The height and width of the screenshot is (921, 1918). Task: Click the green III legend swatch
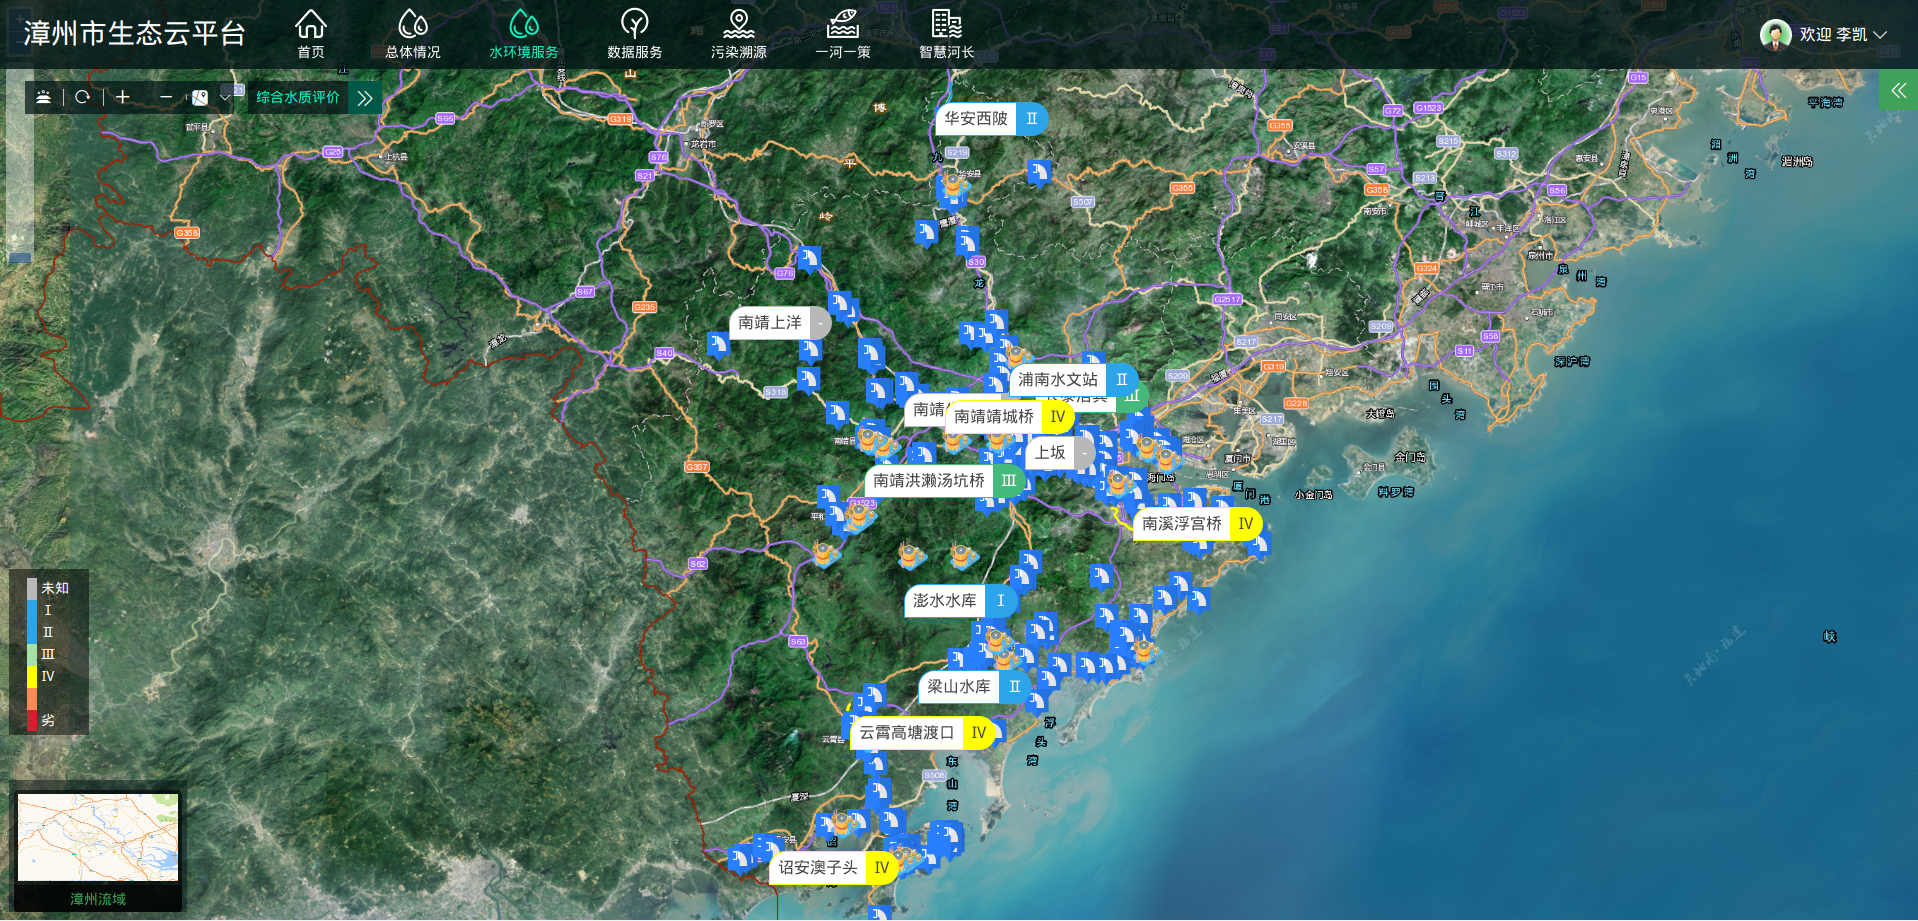click(32, 655)
